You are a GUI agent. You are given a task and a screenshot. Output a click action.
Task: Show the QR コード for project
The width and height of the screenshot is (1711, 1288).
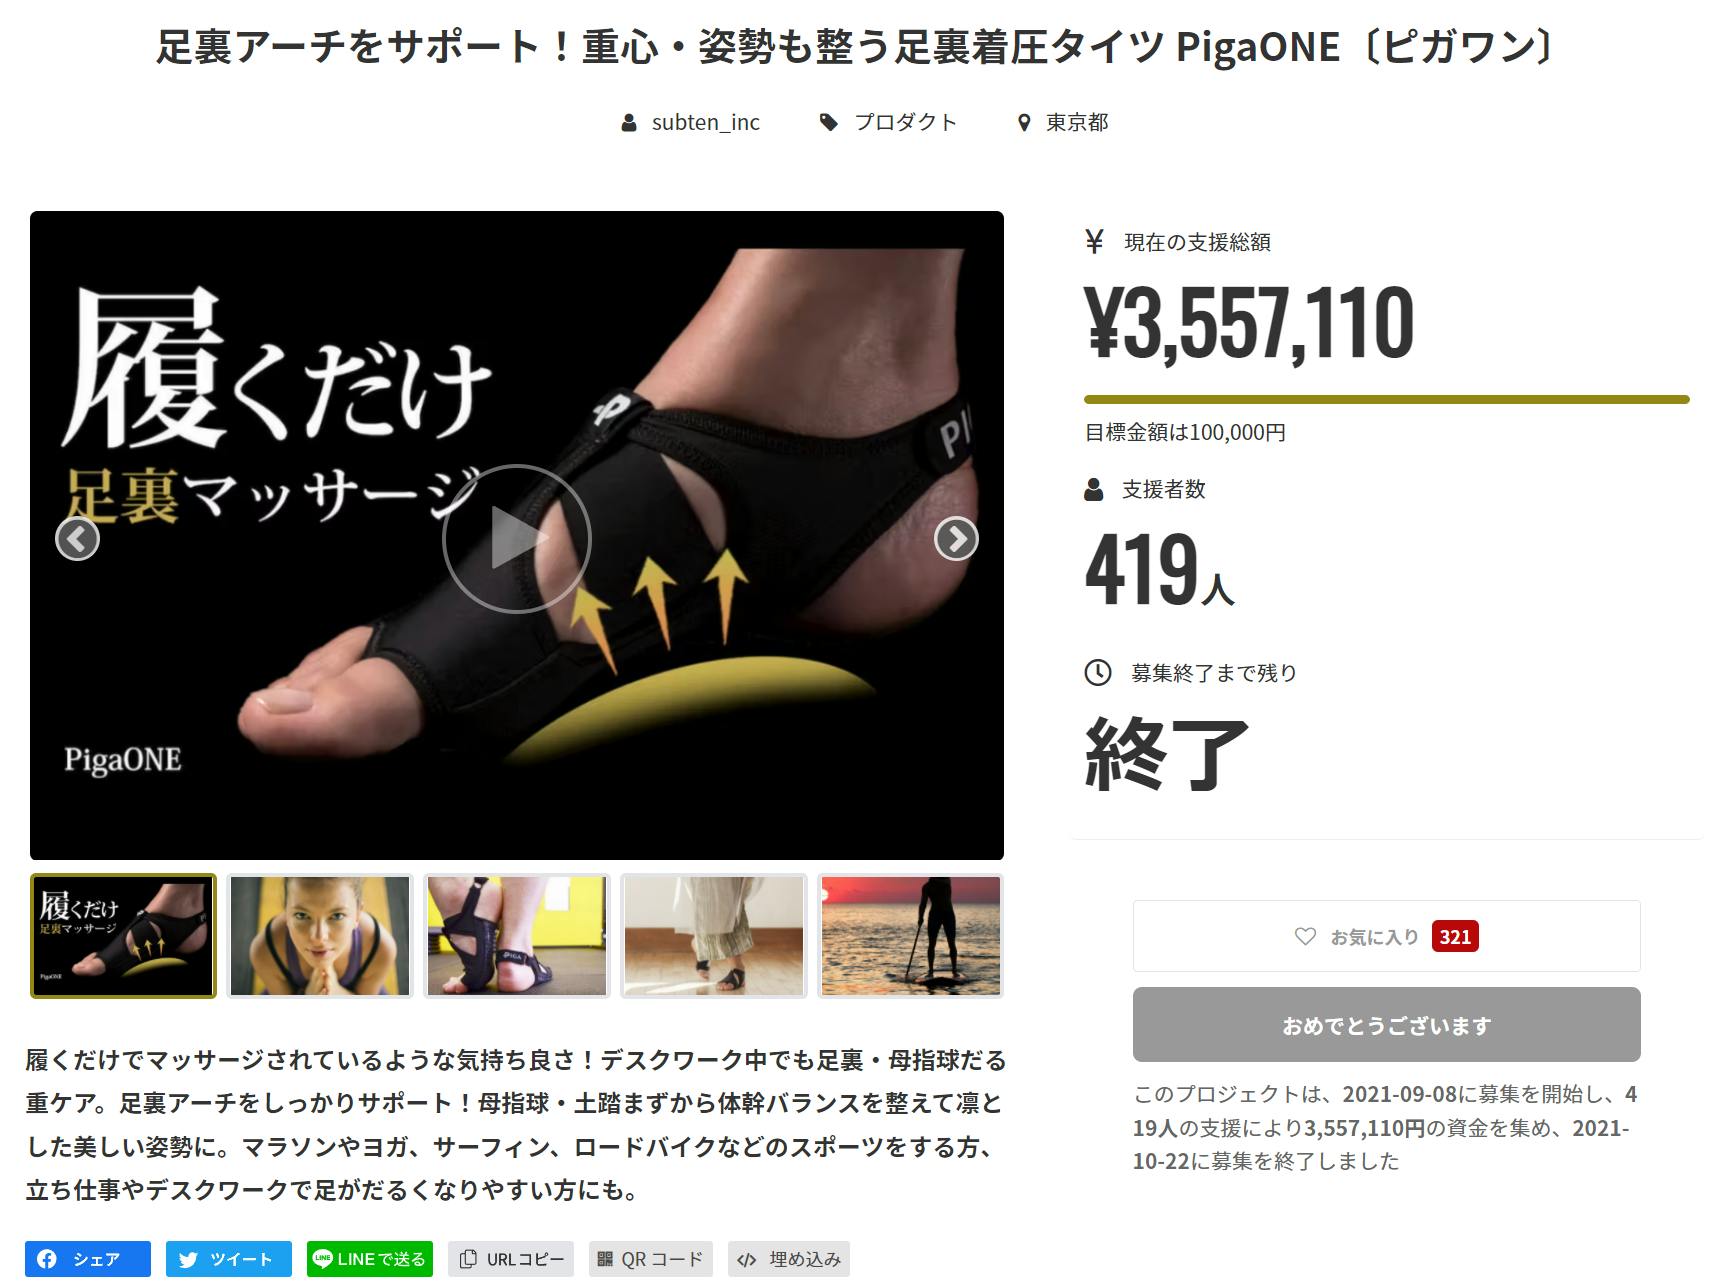651,1259
